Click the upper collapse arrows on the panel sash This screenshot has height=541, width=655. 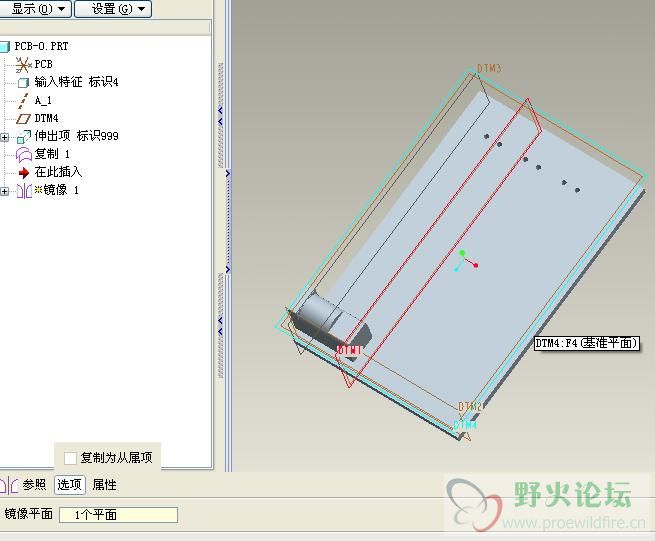tap(221, 116)
